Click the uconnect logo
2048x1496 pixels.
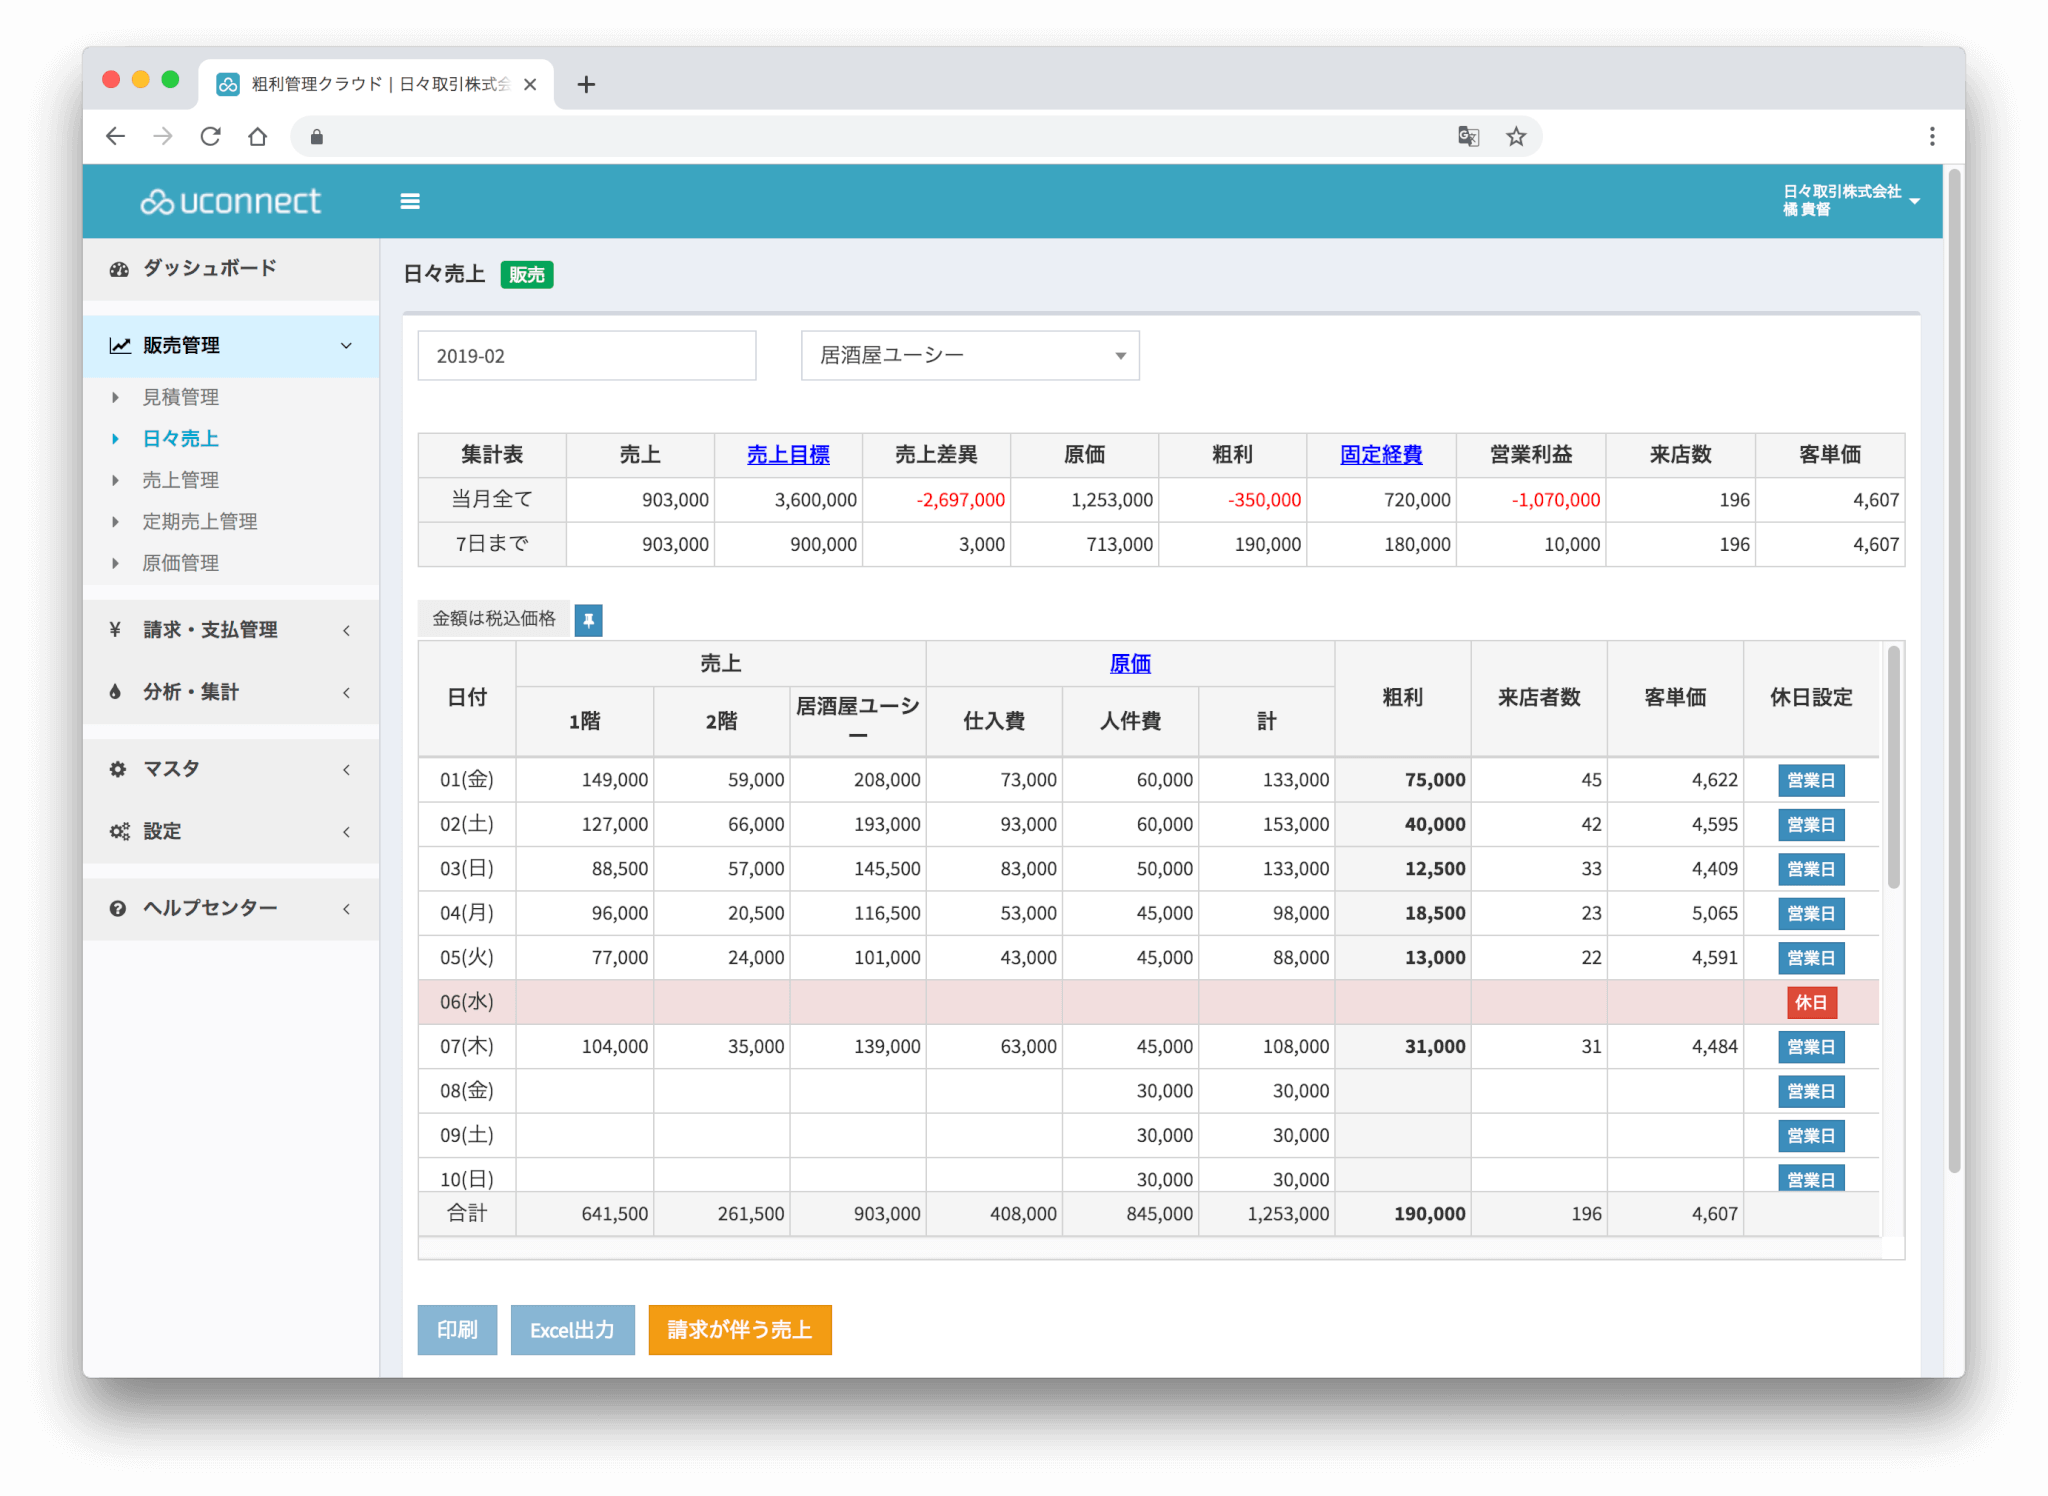click(230, 202)
